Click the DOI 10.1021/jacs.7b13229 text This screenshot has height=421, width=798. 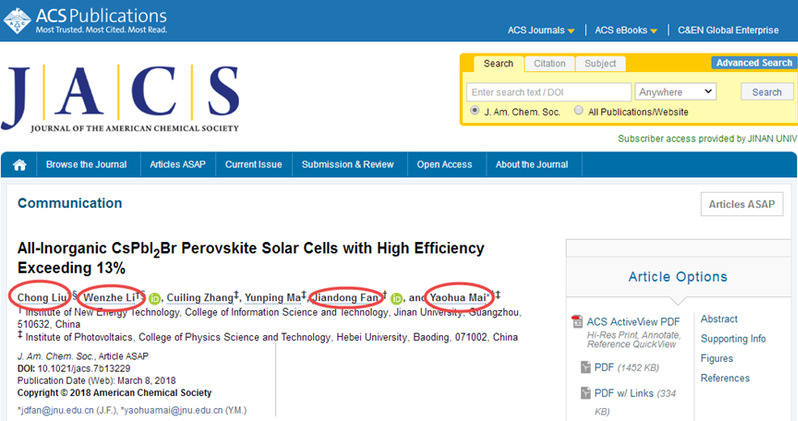click(74, 369)
